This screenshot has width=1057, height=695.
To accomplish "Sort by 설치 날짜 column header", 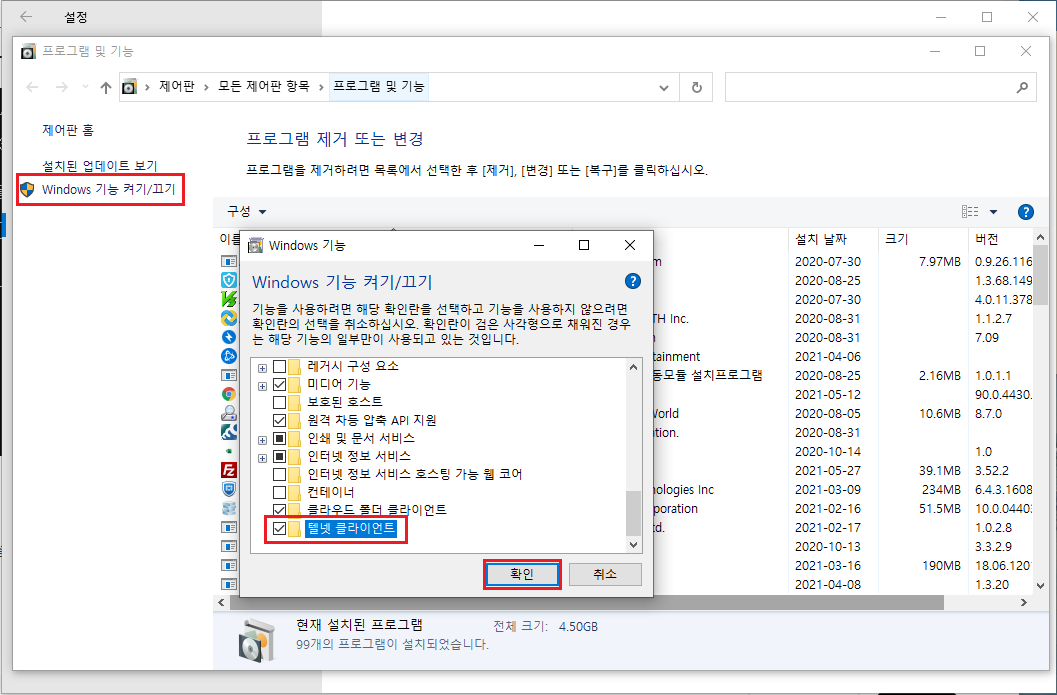I will click(x=833, y=239).
